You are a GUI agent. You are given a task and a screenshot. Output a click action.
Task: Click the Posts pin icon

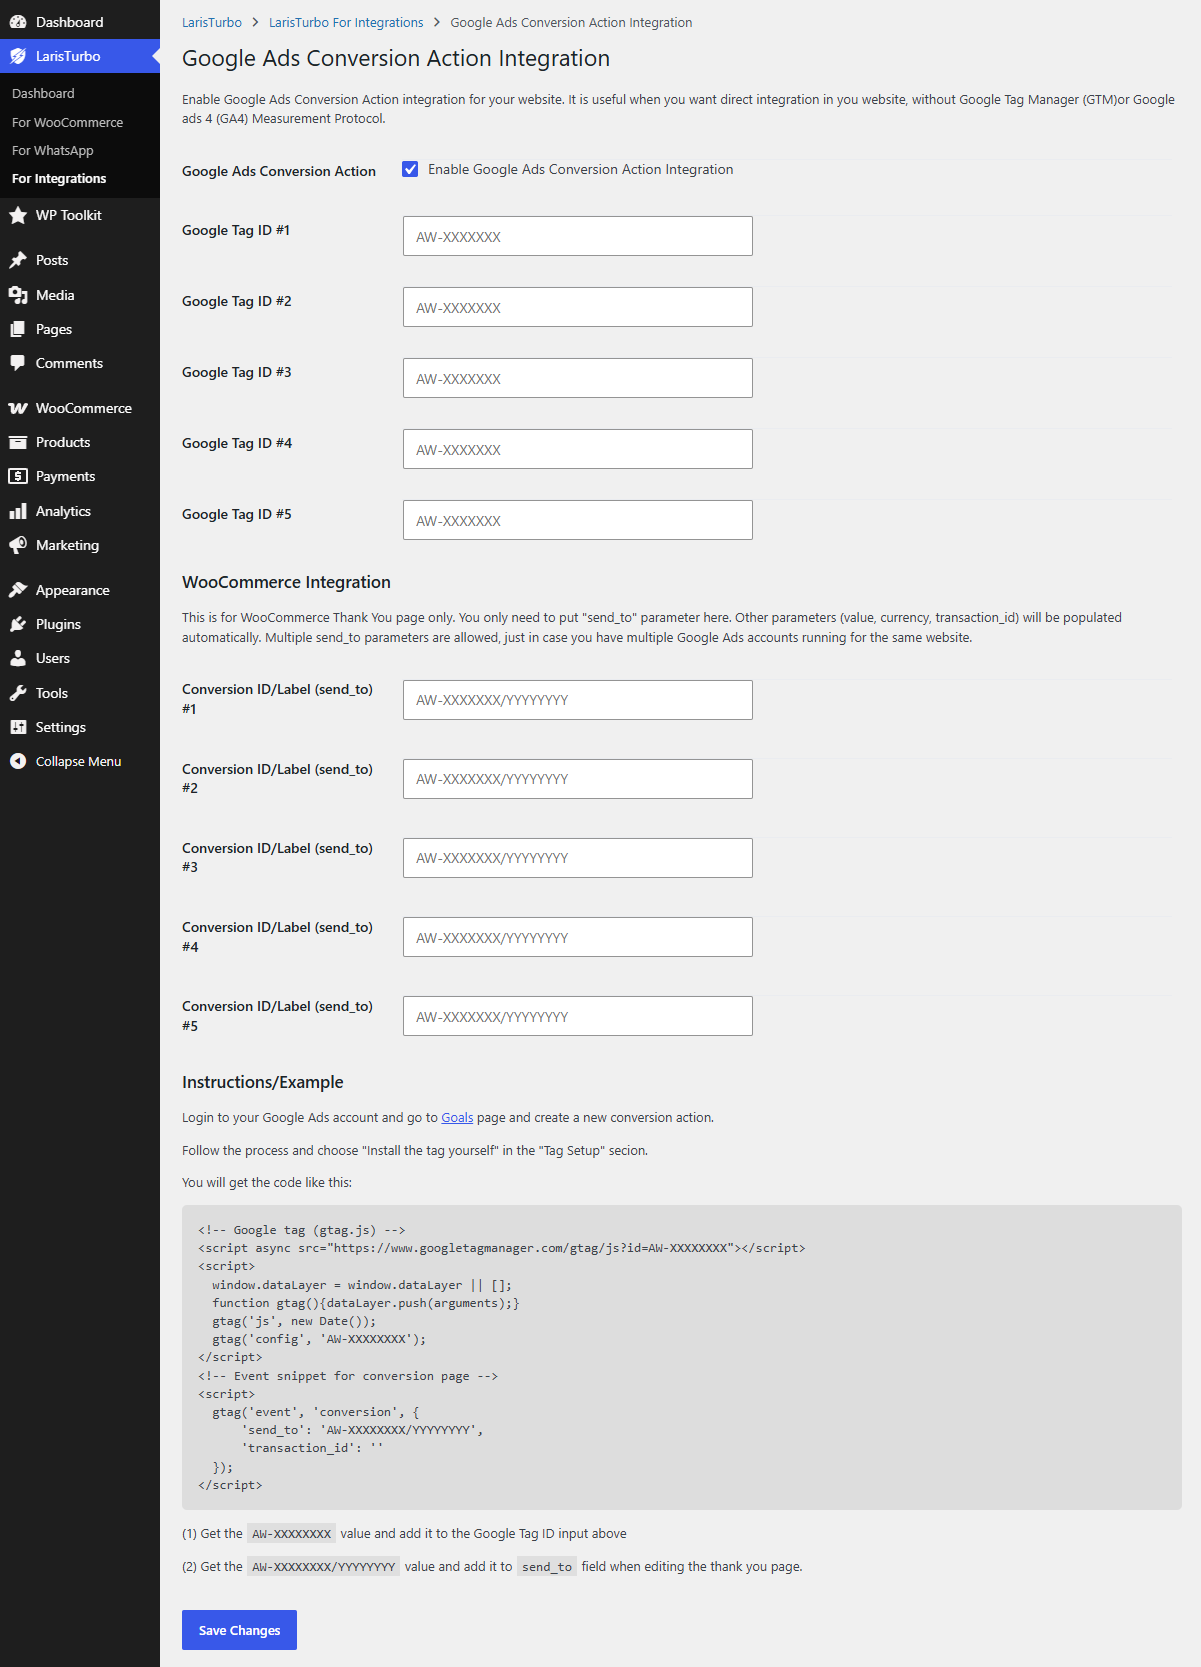pyautogui.click(x=18, y=260)
